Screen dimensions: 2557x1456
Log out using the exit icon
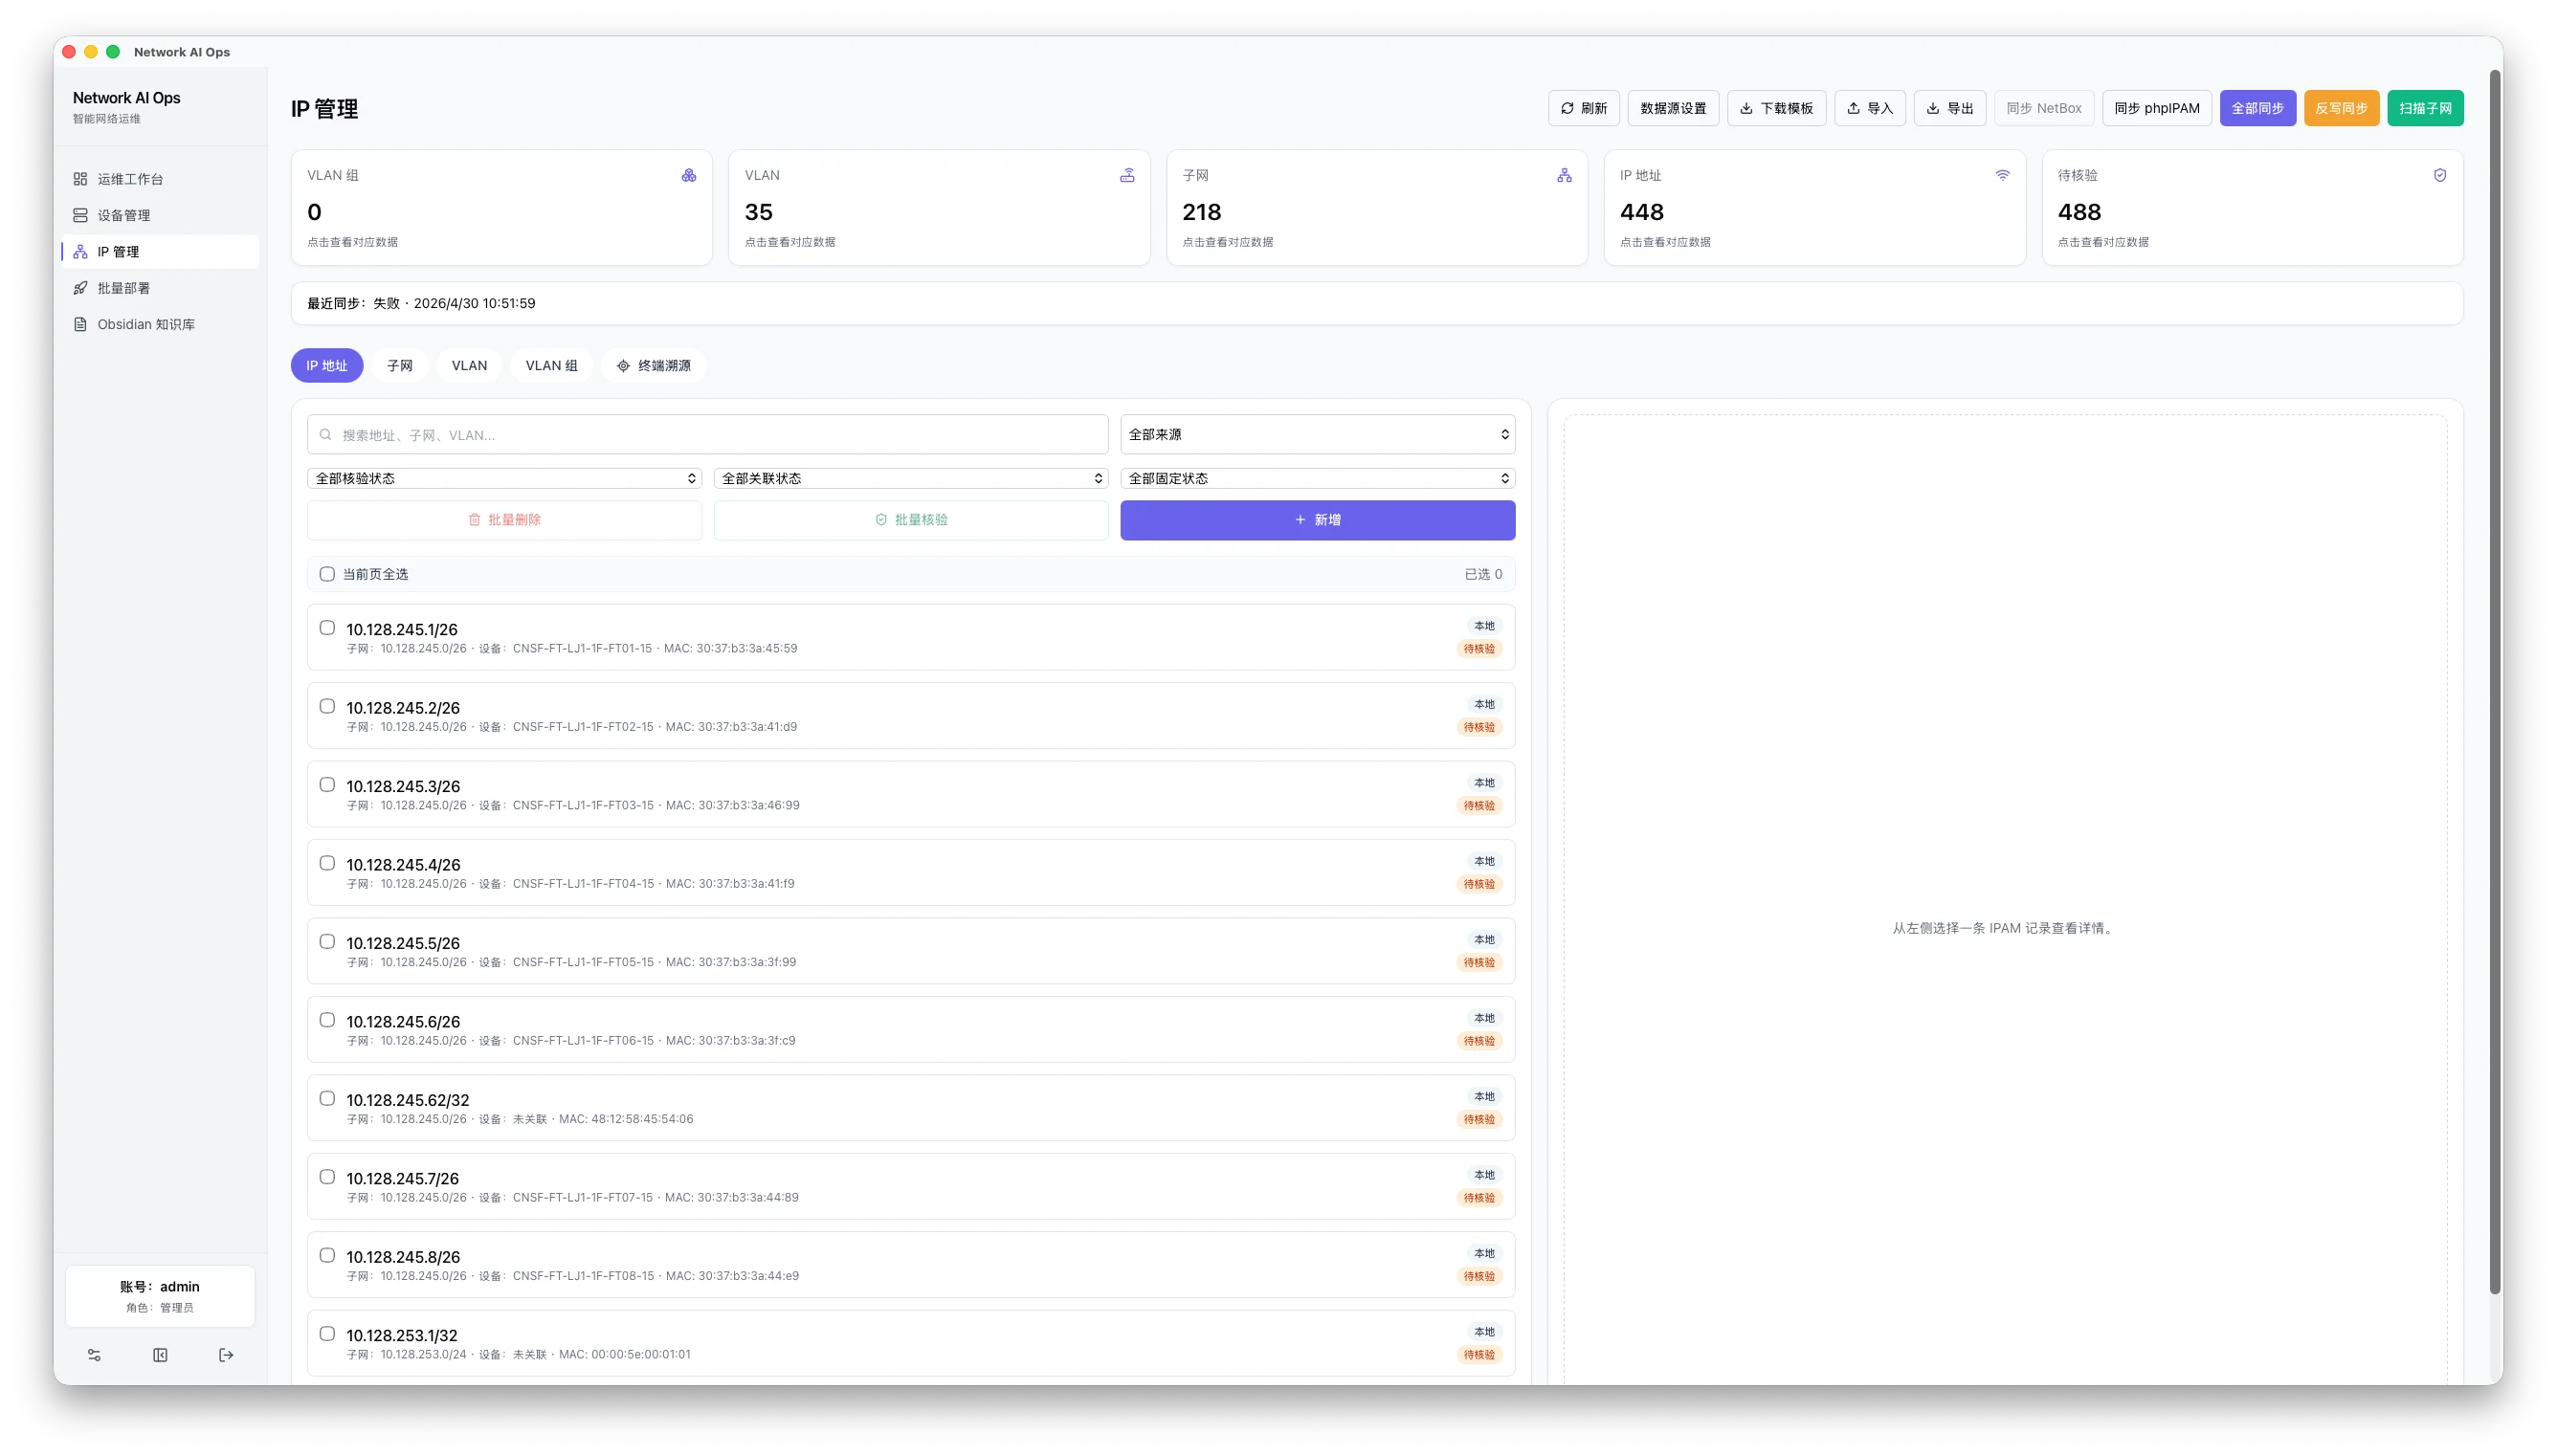click(x=226, y=1355)
